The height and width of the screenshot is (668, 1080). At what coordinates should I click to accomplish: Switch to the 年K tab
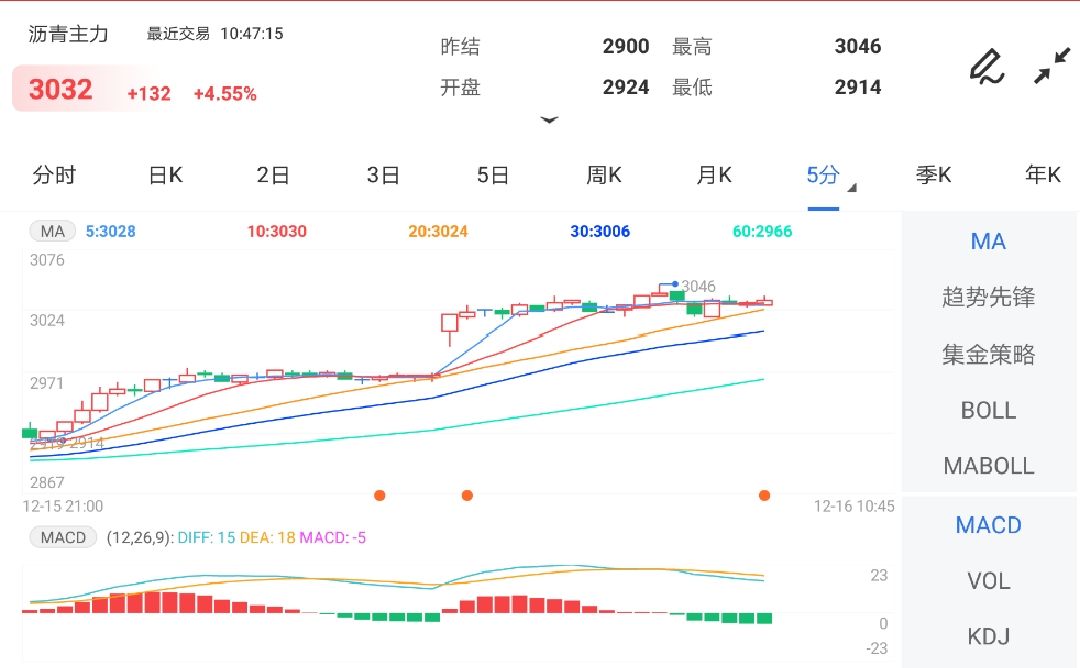tap(1043, 175)
